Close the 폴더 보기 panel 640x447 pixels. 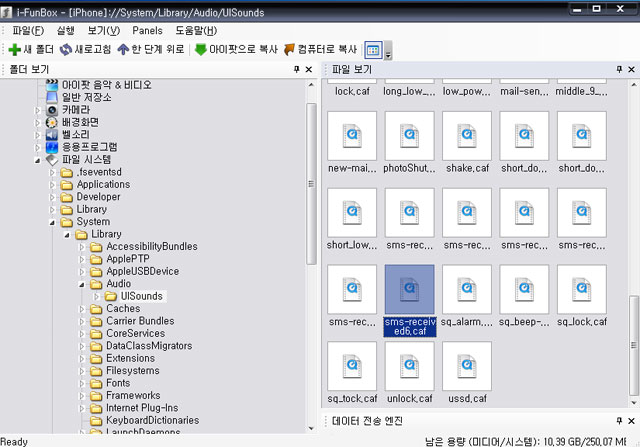[x=309, y=69]
